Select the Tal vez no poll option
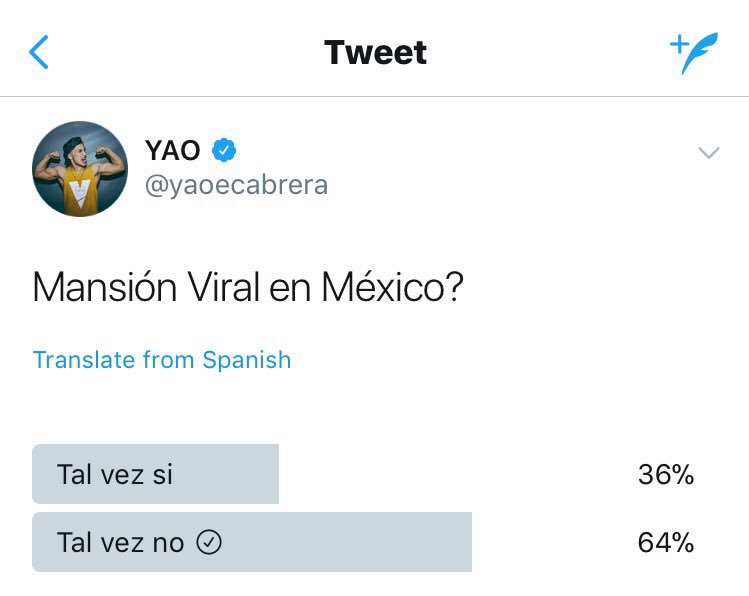This screenshot has height=596, width=749. (x=363, y=542)
